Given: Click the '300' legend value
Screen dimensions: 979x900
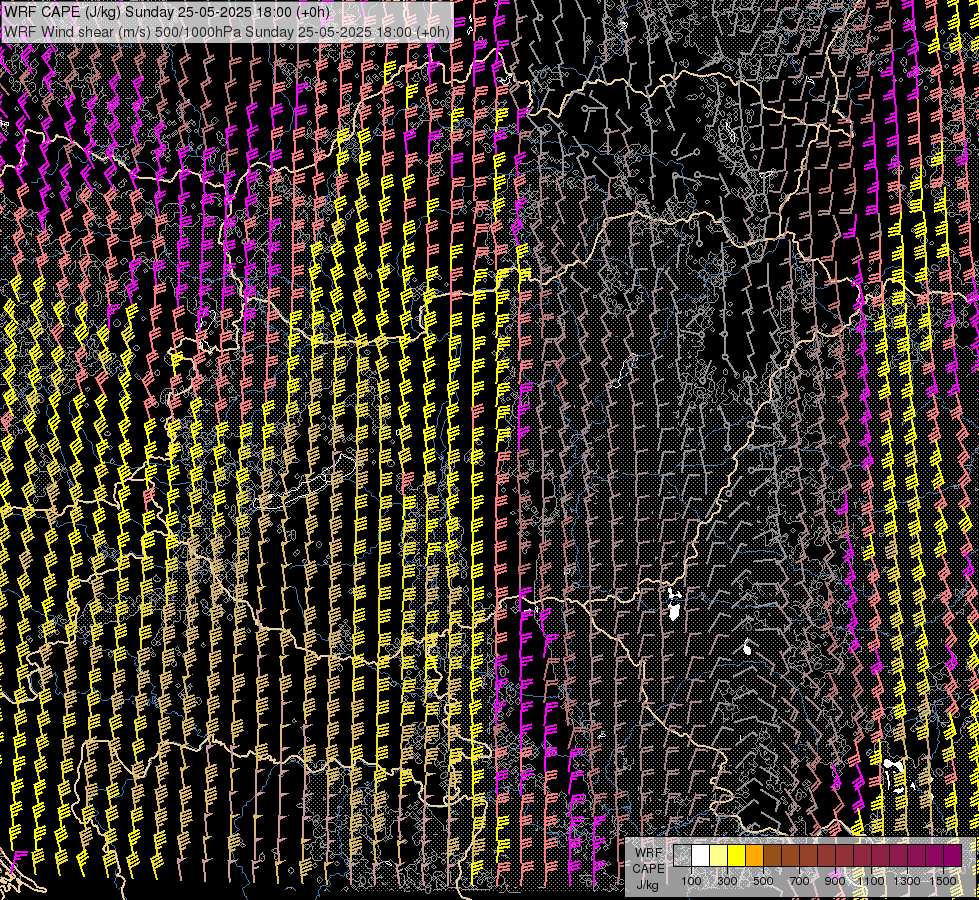Looking at the screenshot, I should pyautogui.click(x=727, y=881).
